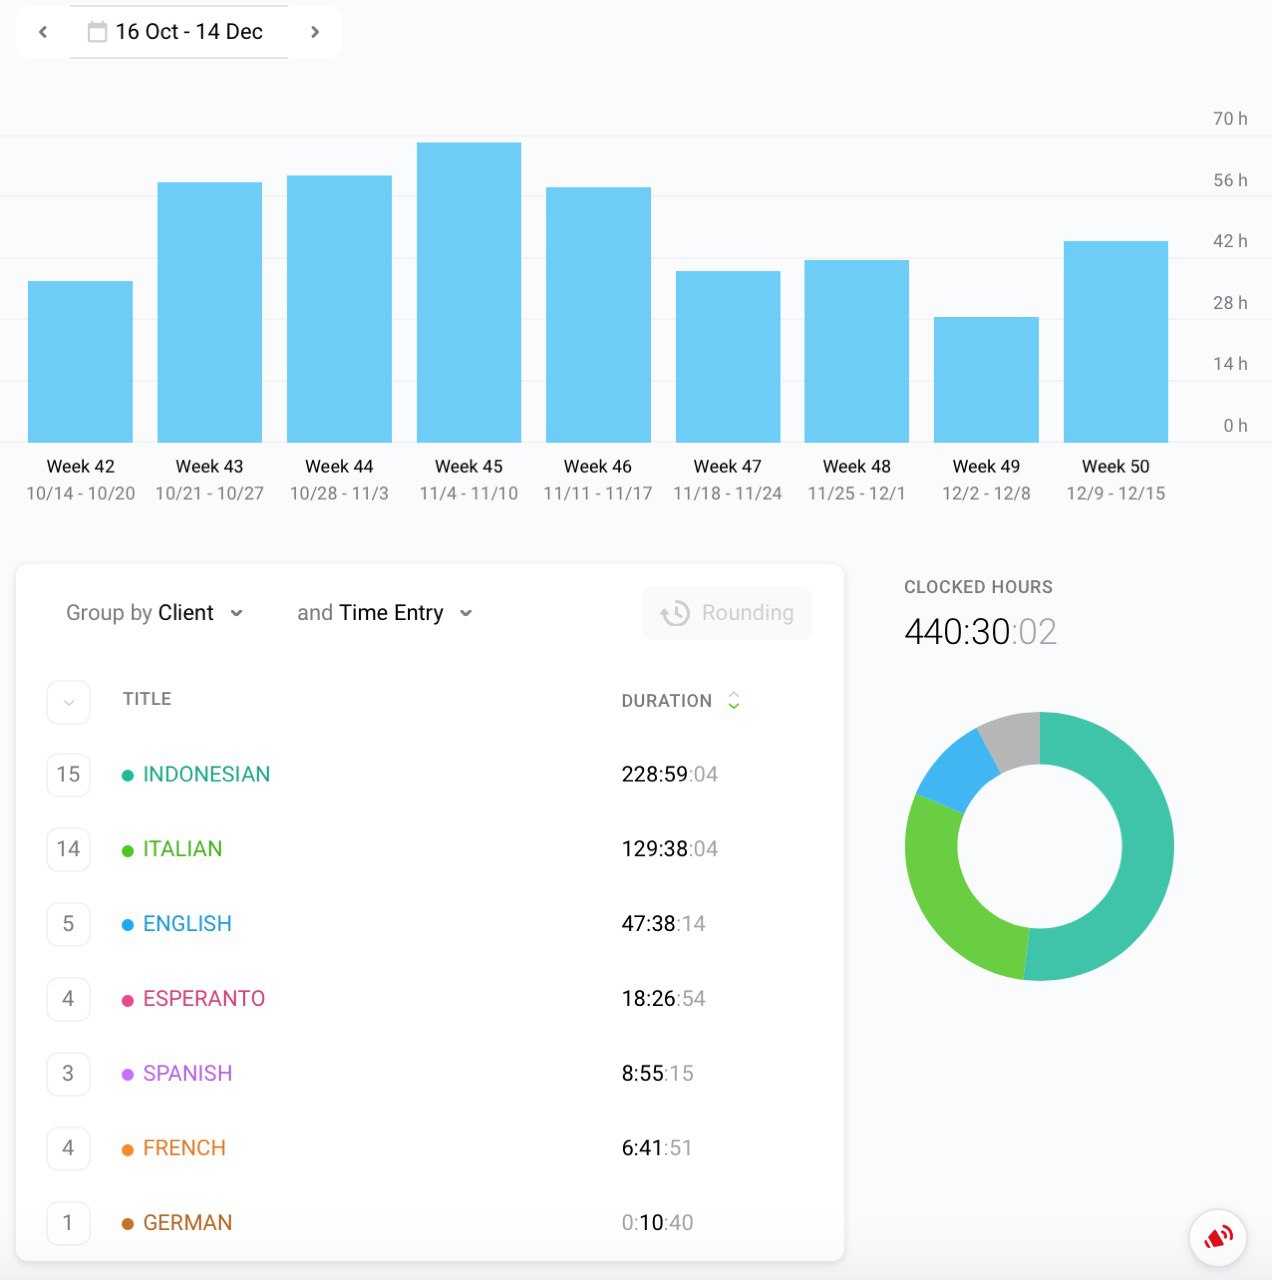This screenshot has width=1272, height=1280.
Task: Open the ESPERANTO client link
Action: click(x=204, y=998)
